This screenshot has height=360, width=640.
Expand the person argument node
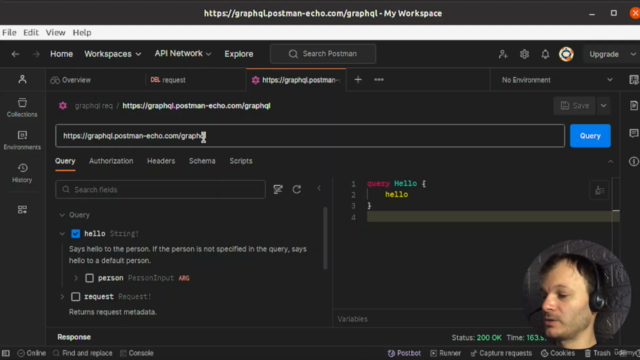tap(76, 278)
